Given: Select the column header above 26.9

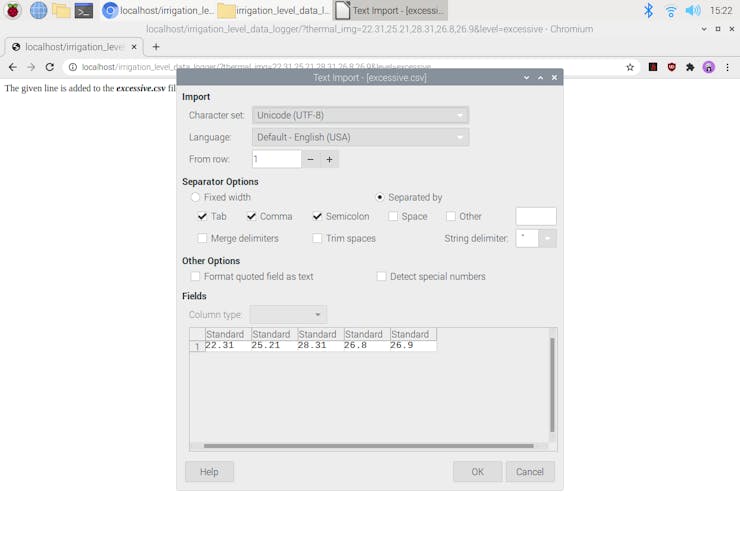Looking at the screenshot, I should [x=413, y=334].
